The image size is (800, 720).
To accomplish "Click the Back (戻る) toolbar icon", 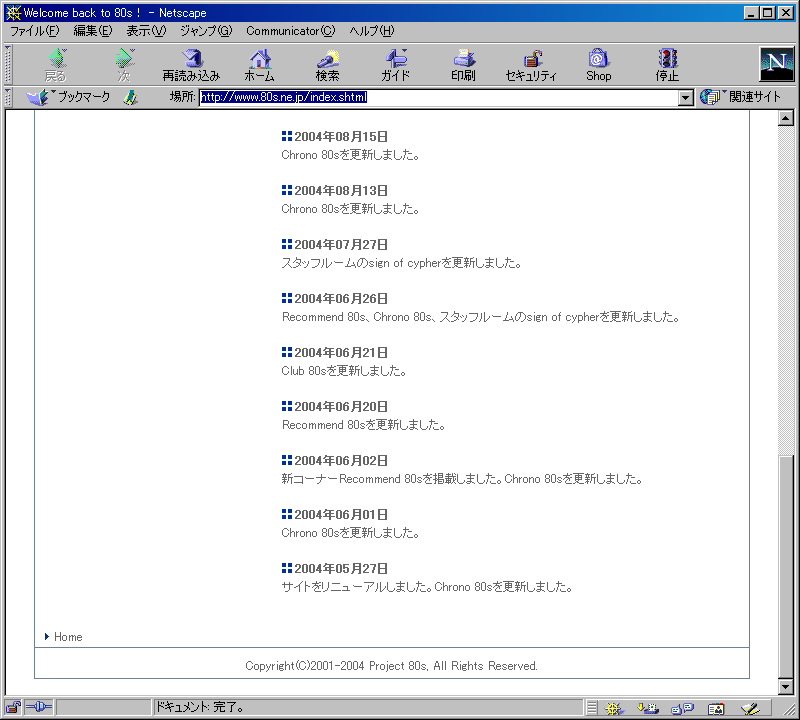I will 56,65.
